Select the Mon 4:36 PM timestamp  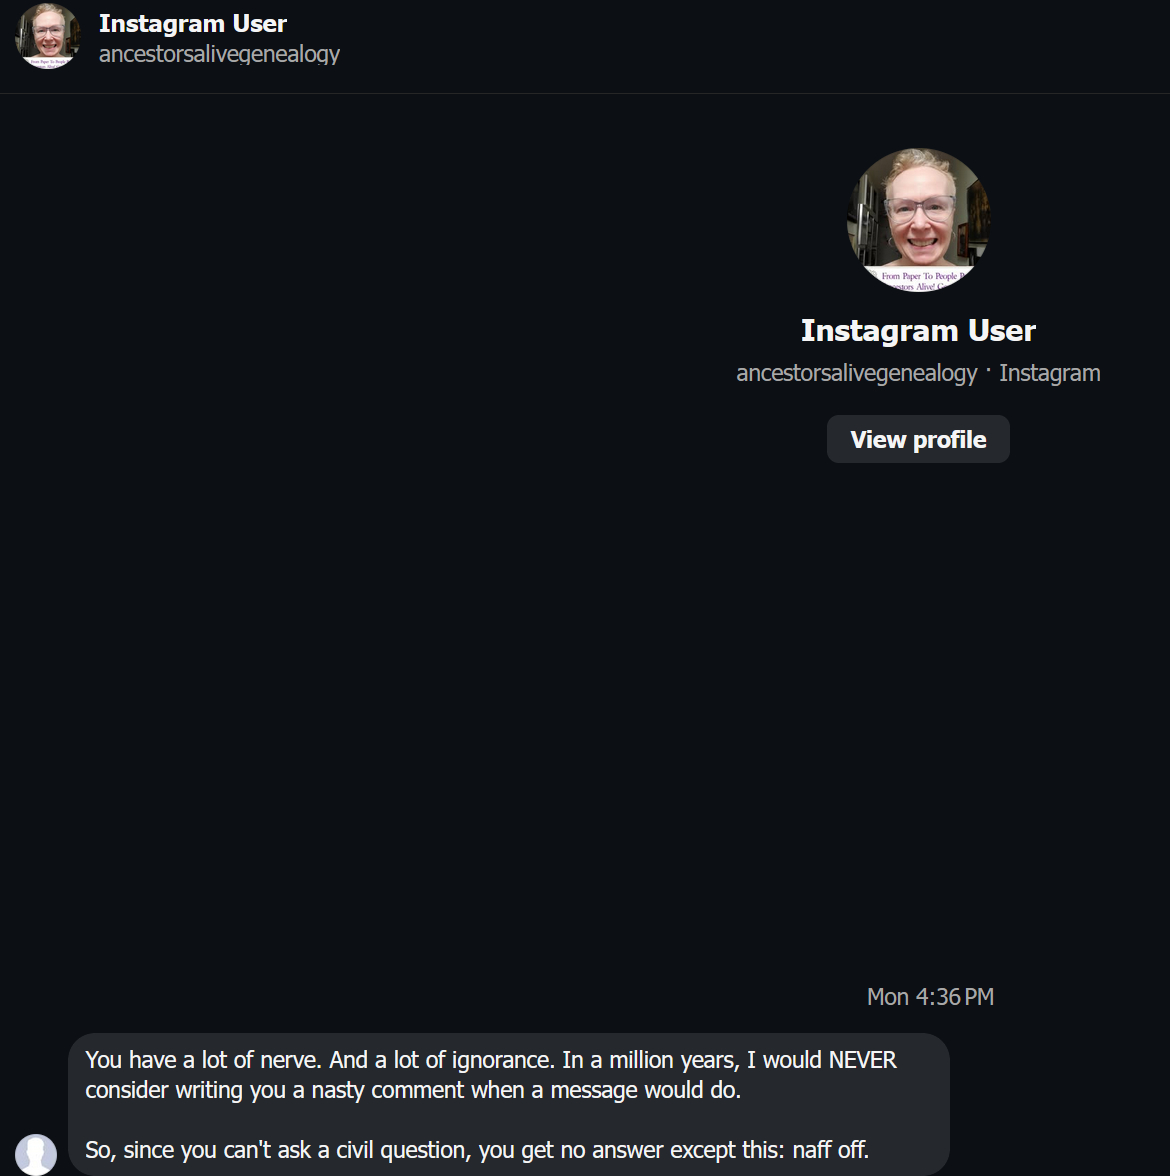coord(930,996)
